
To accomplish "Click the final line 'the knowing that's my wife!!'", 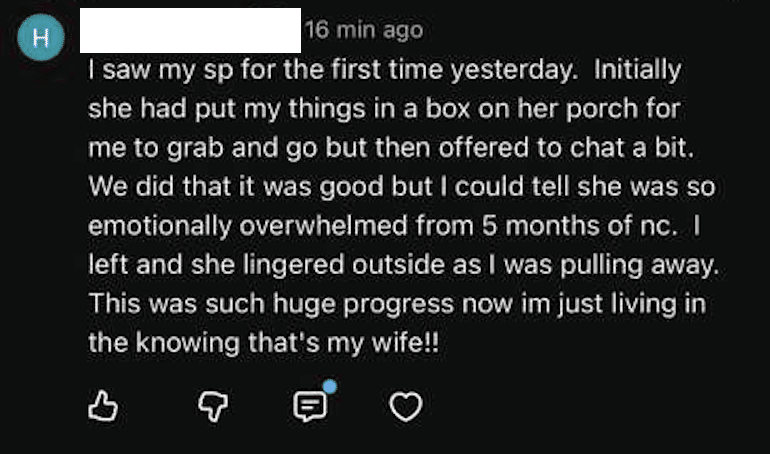I will point(264,343).
